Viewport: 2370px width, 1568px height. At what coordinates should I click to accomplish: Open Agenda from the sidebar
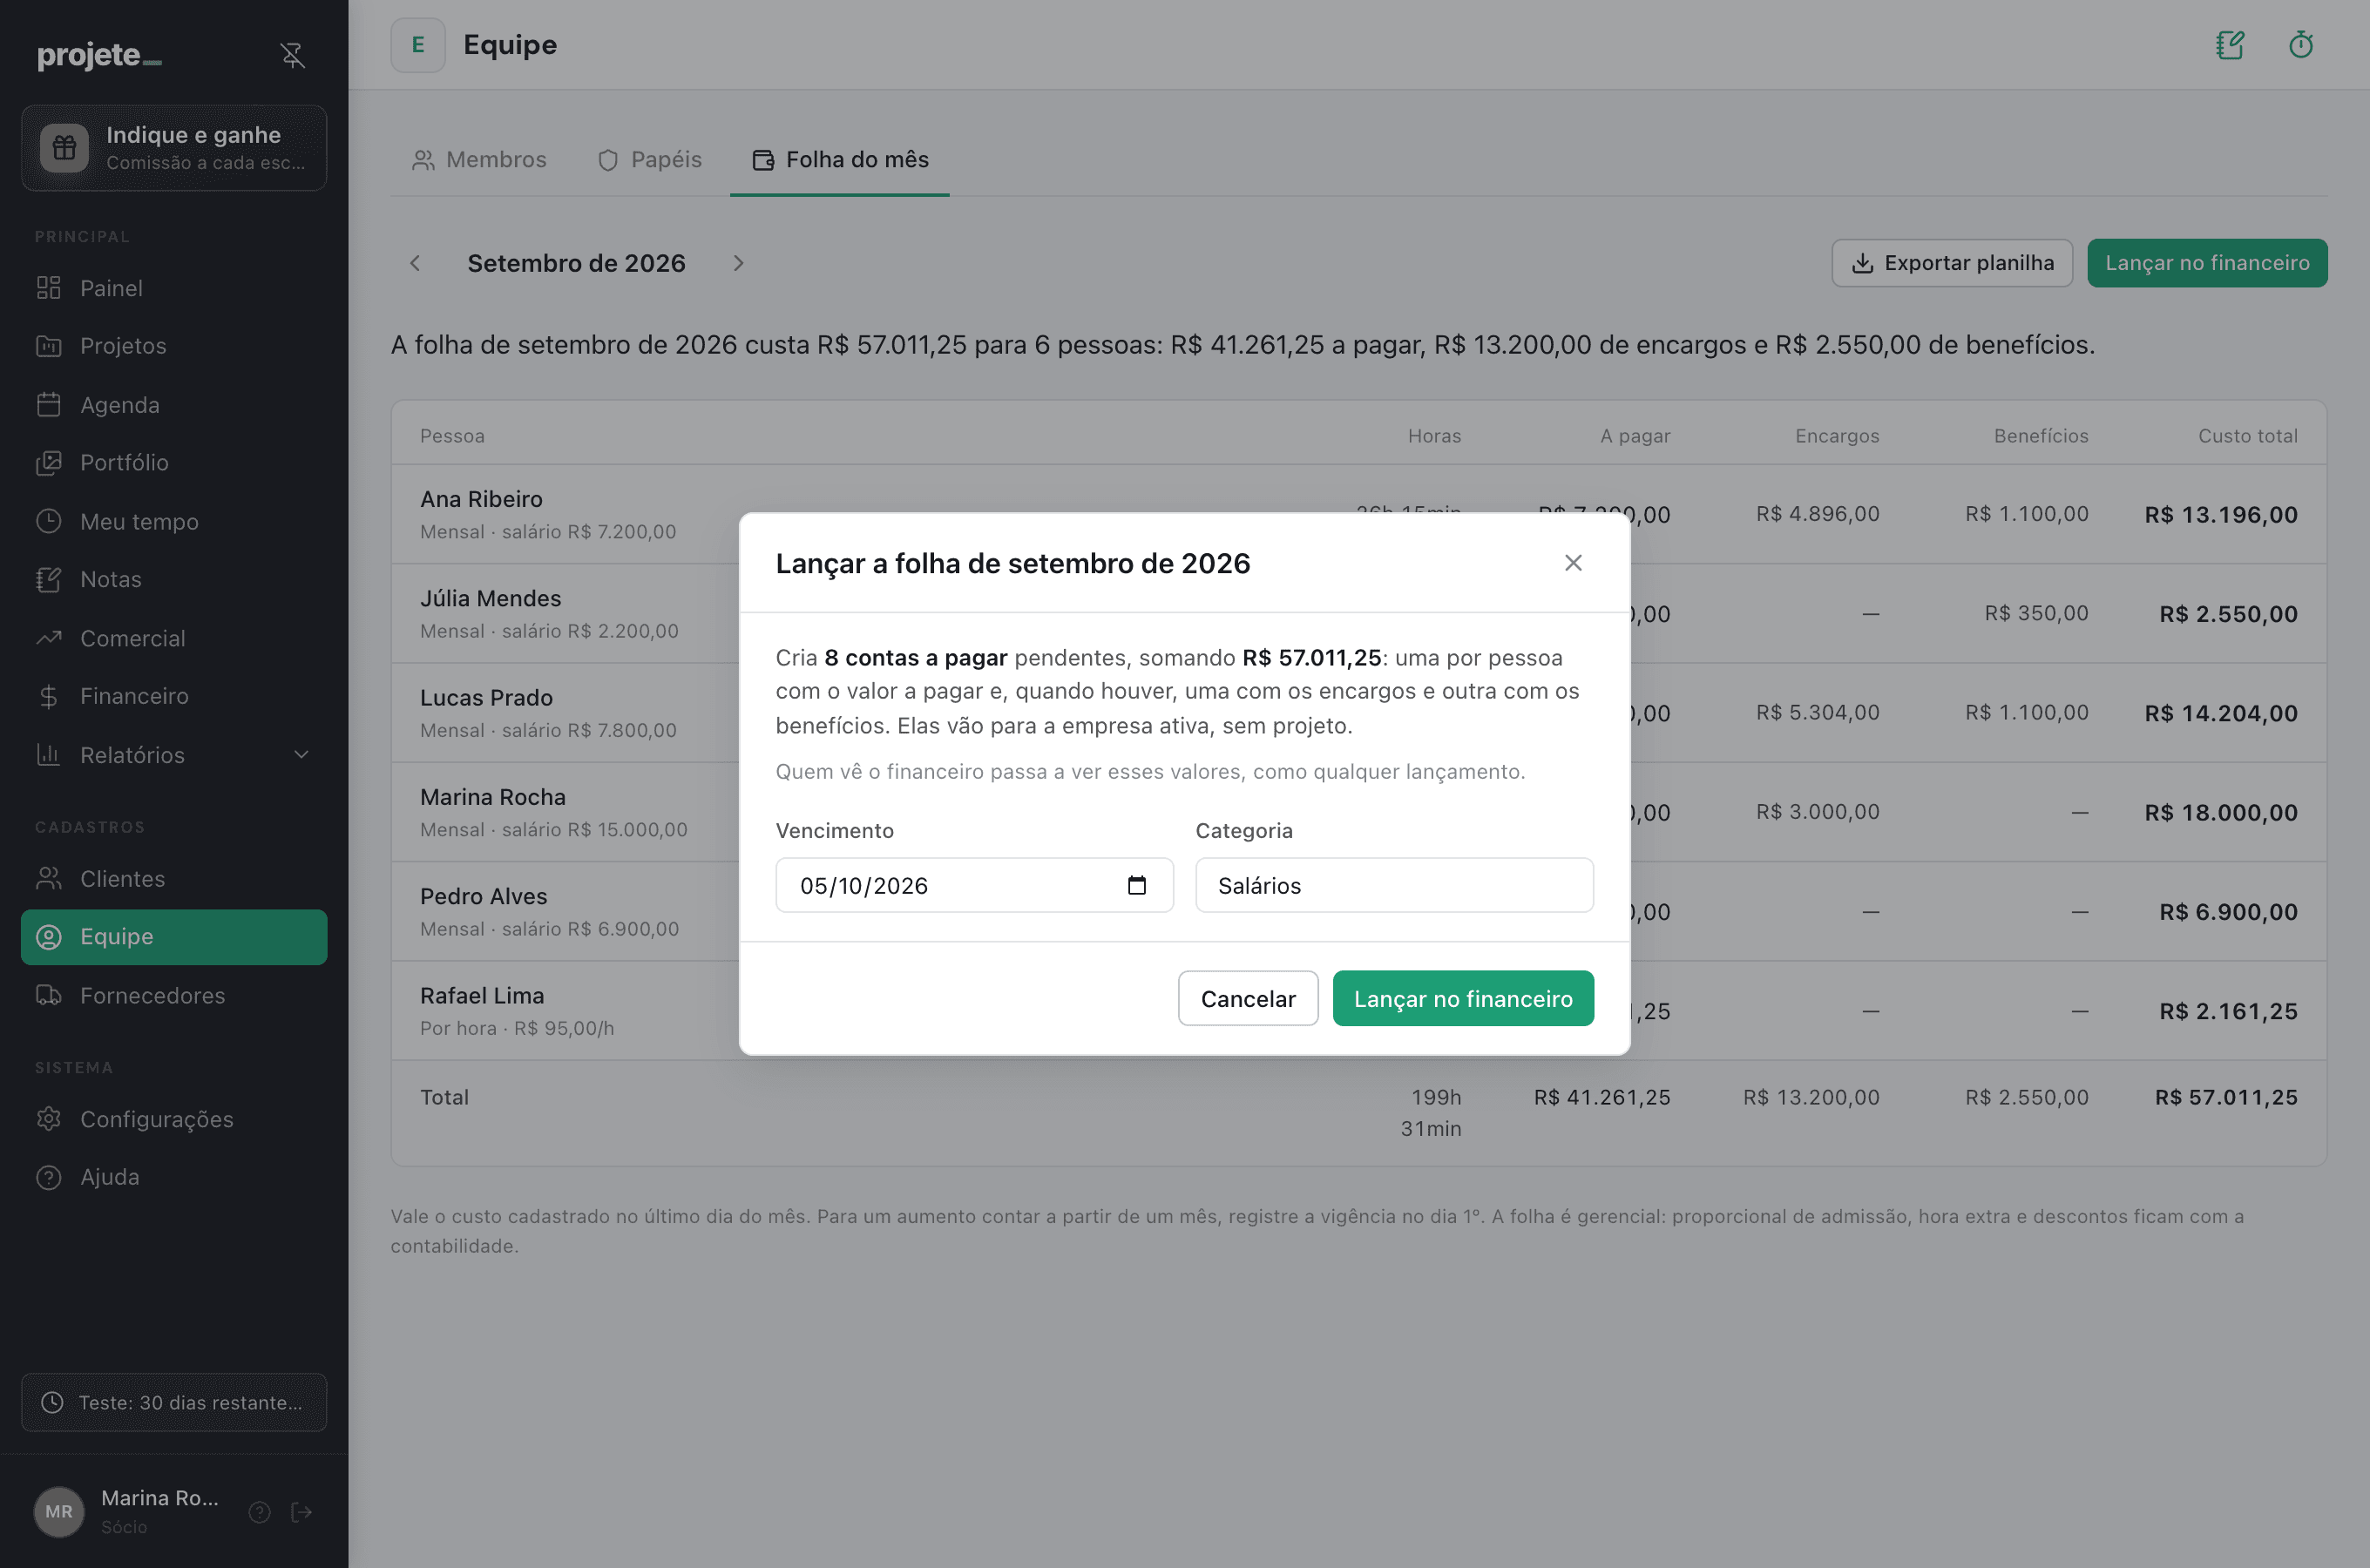[x=174, y=405]
